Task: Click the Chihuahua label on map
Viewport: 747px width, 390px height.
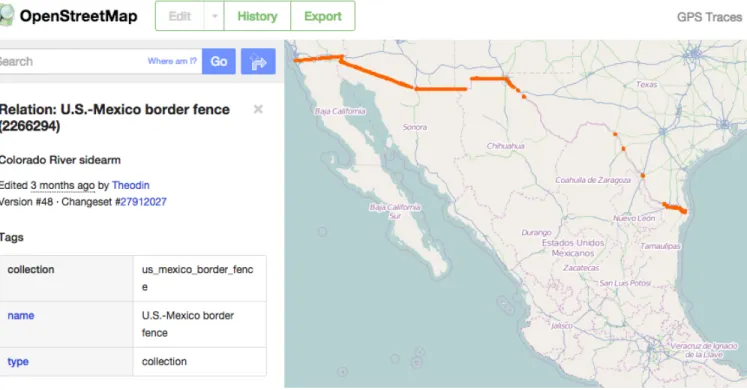Action: pos(505,146)
